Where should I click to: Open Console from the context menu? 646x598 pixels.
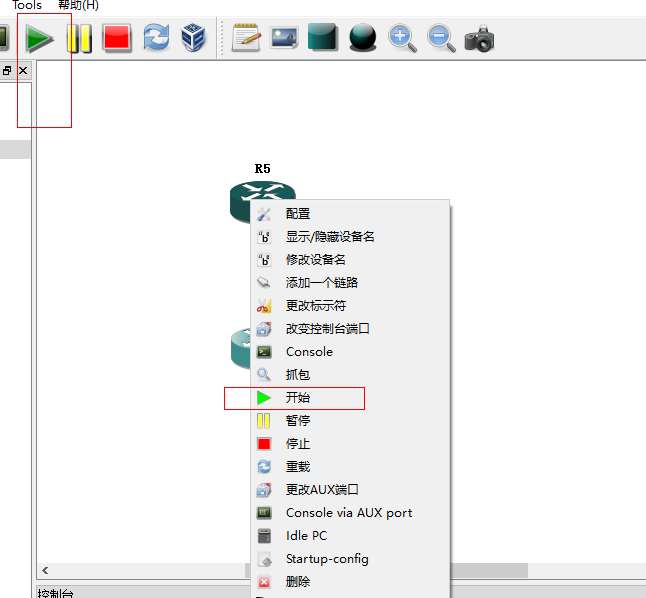click(x=349, y=352)
